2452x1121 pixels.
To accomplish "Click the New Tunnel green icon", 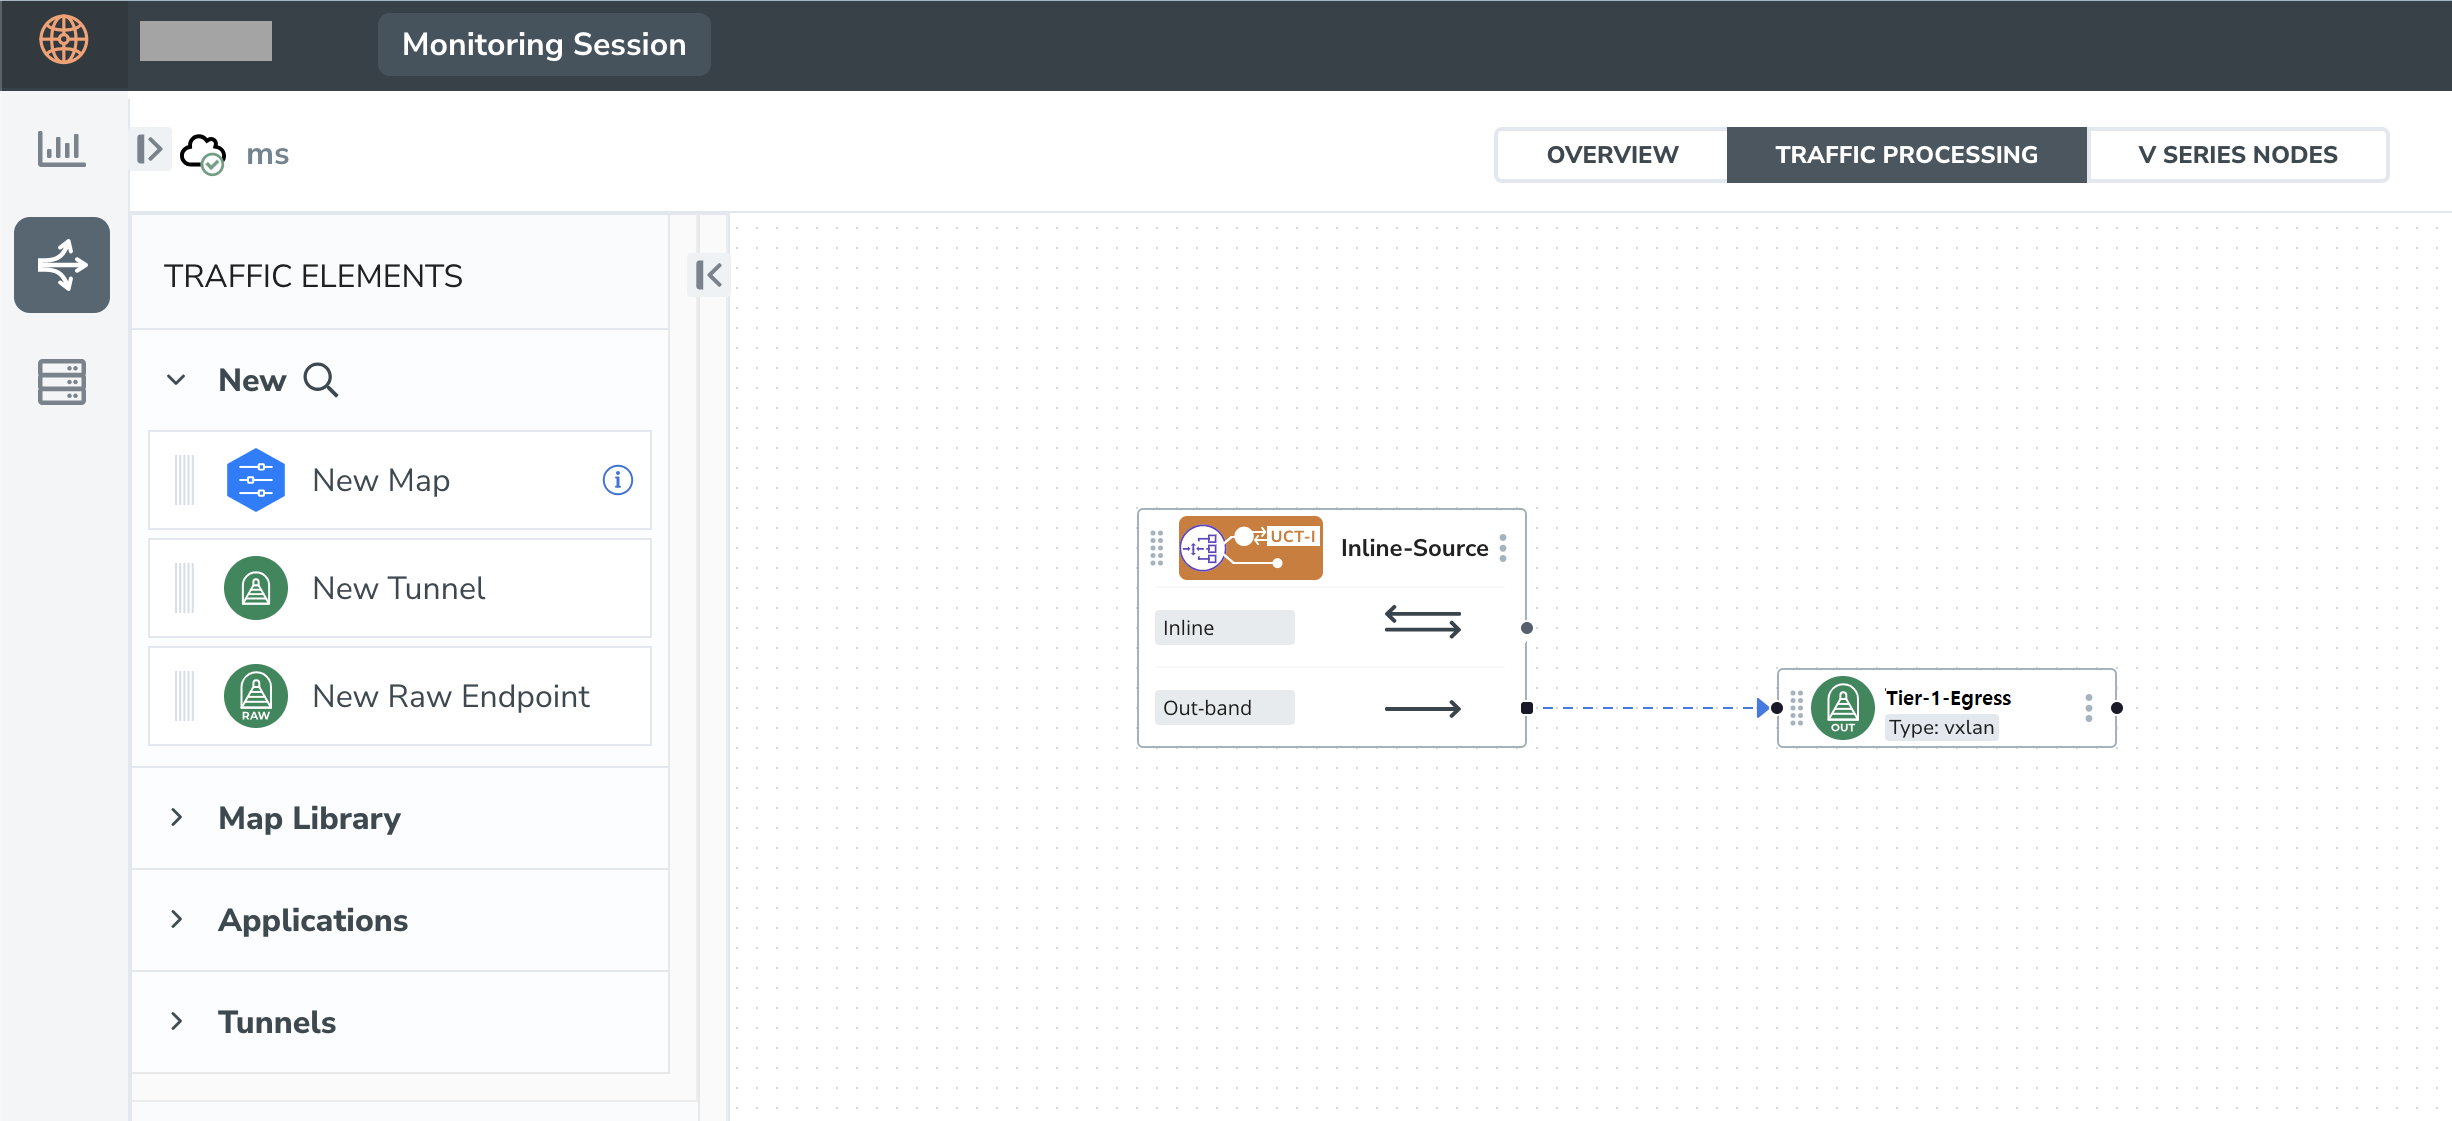I will (256, 588).
